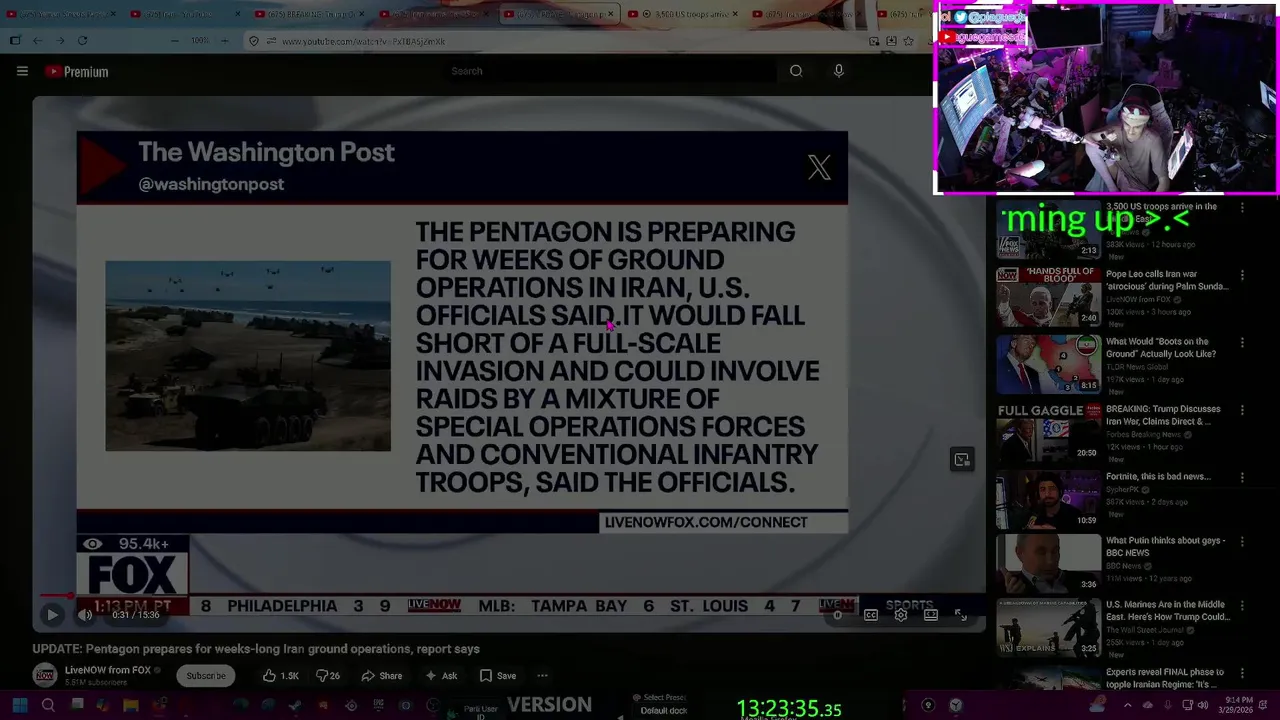Open options menu for Trump Discusses Iran War video
Screen dimensions: 1280x720
1242,410
